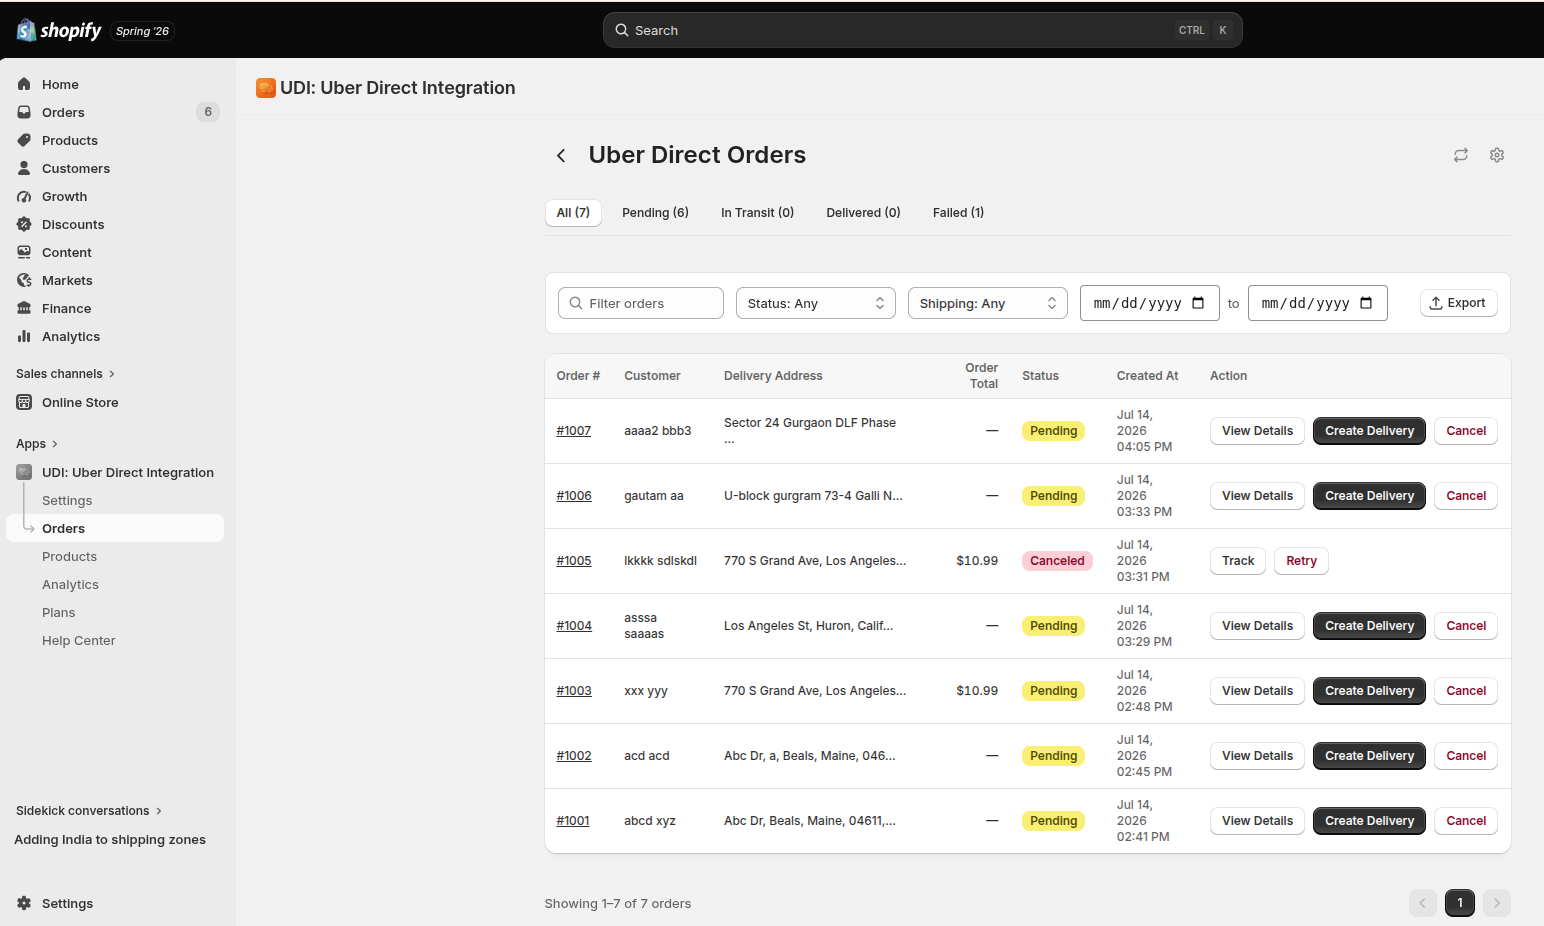
Task: Go to previous page of orders
Action: tap(1422, 903)
